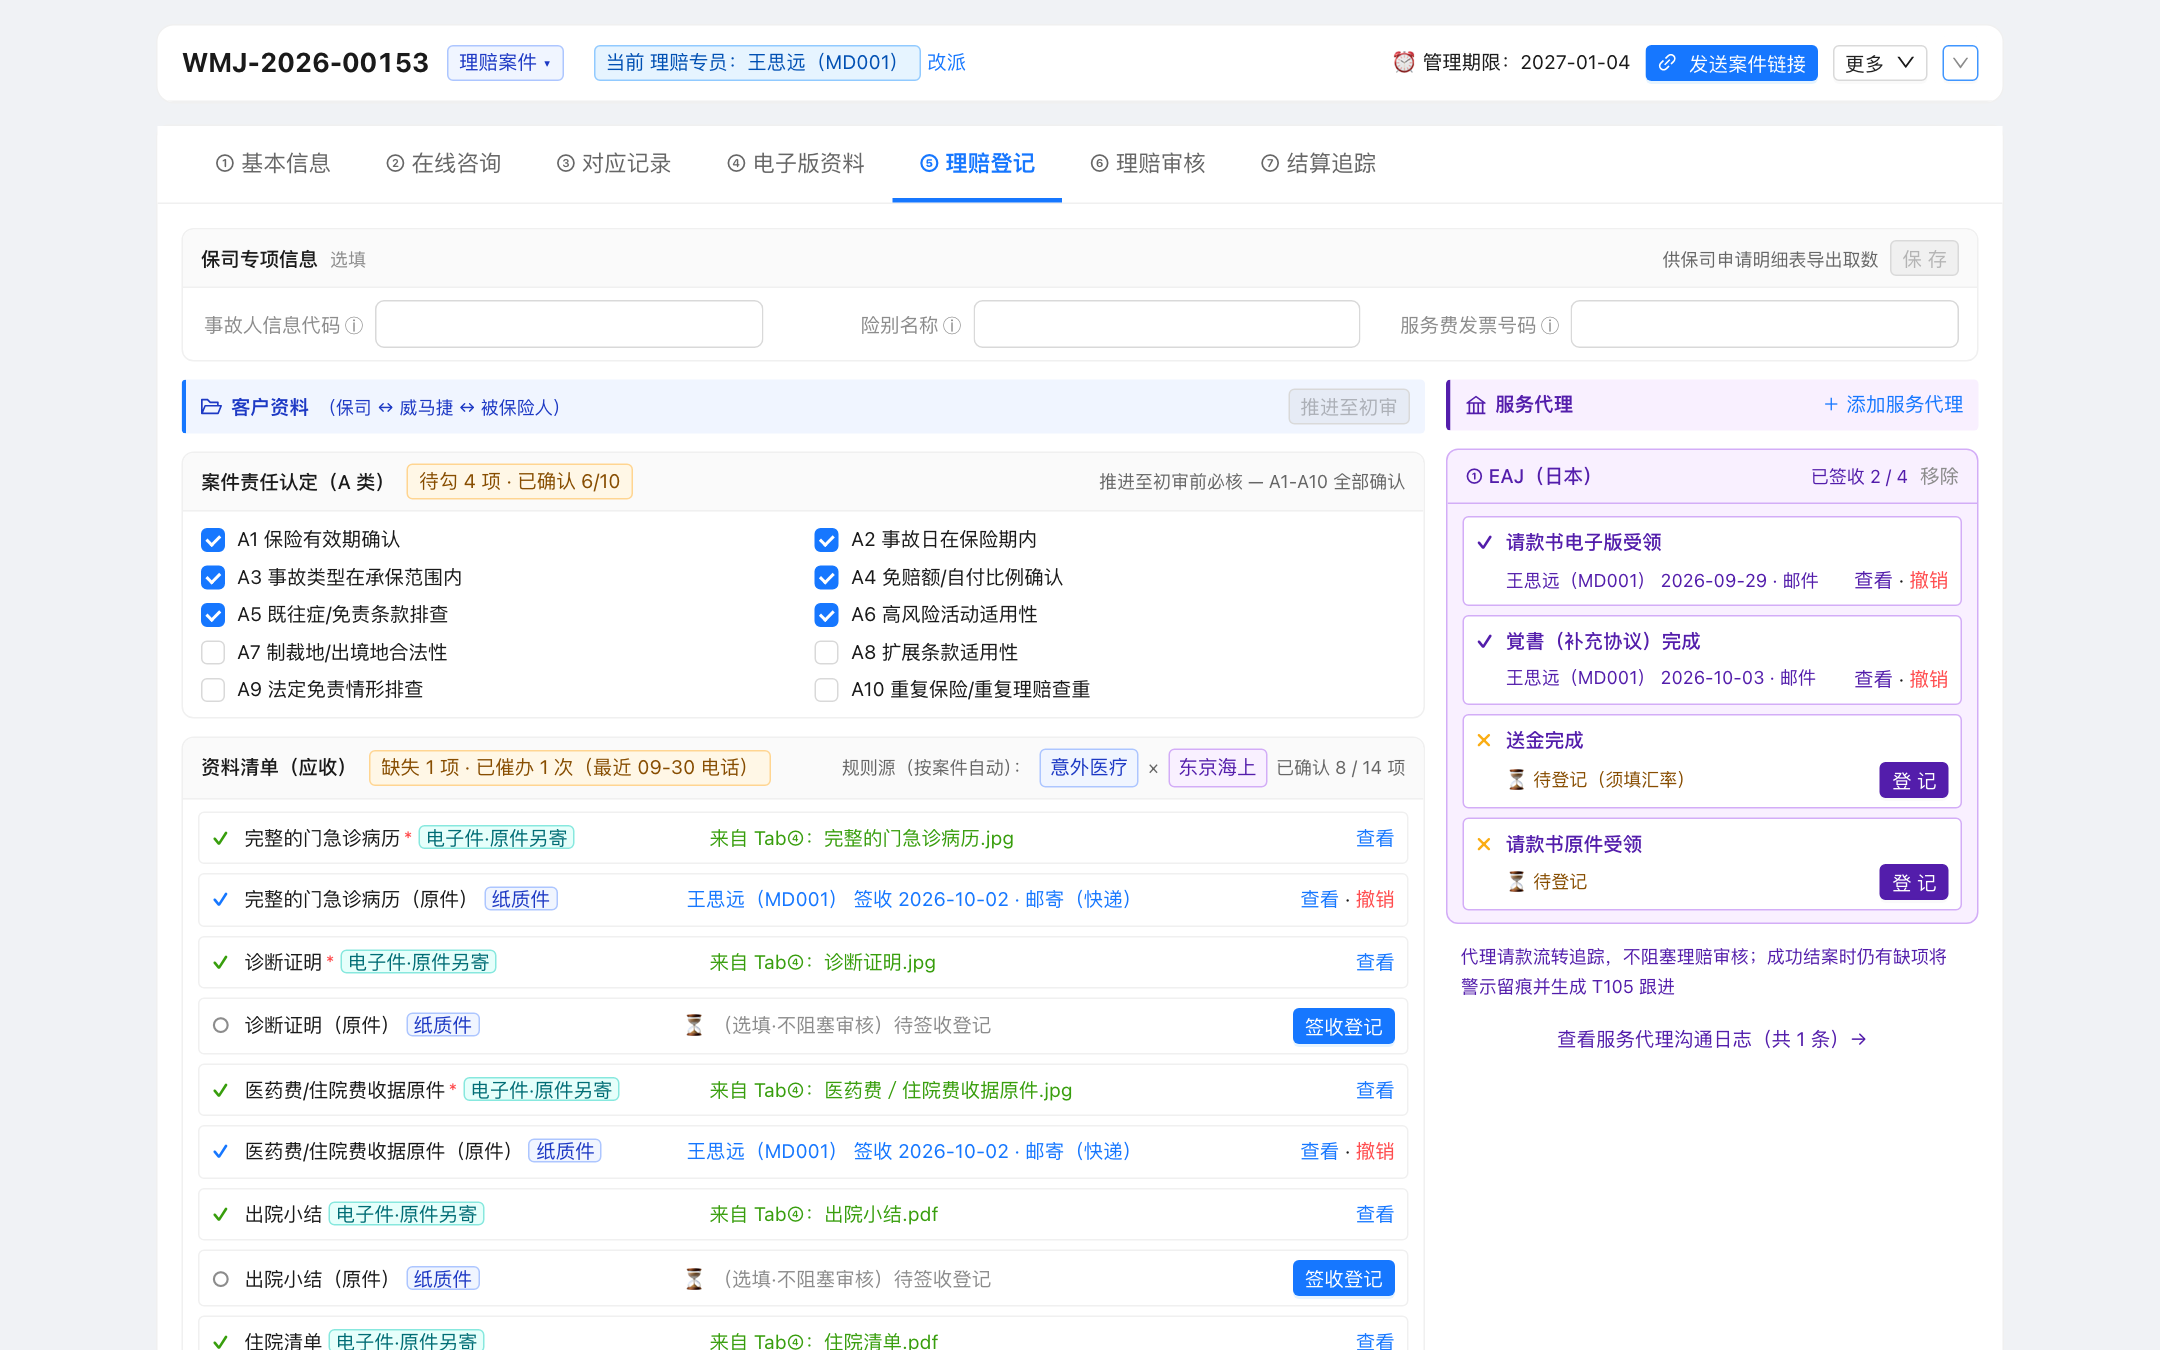
Task: Click into 事故人信息代码 input field
Action: (x=569, y=324)
